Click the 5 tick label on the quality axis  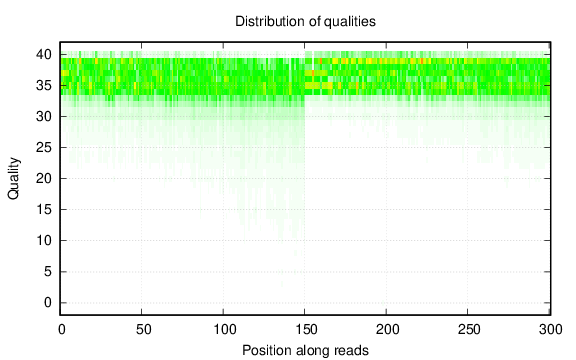(48, 271)
